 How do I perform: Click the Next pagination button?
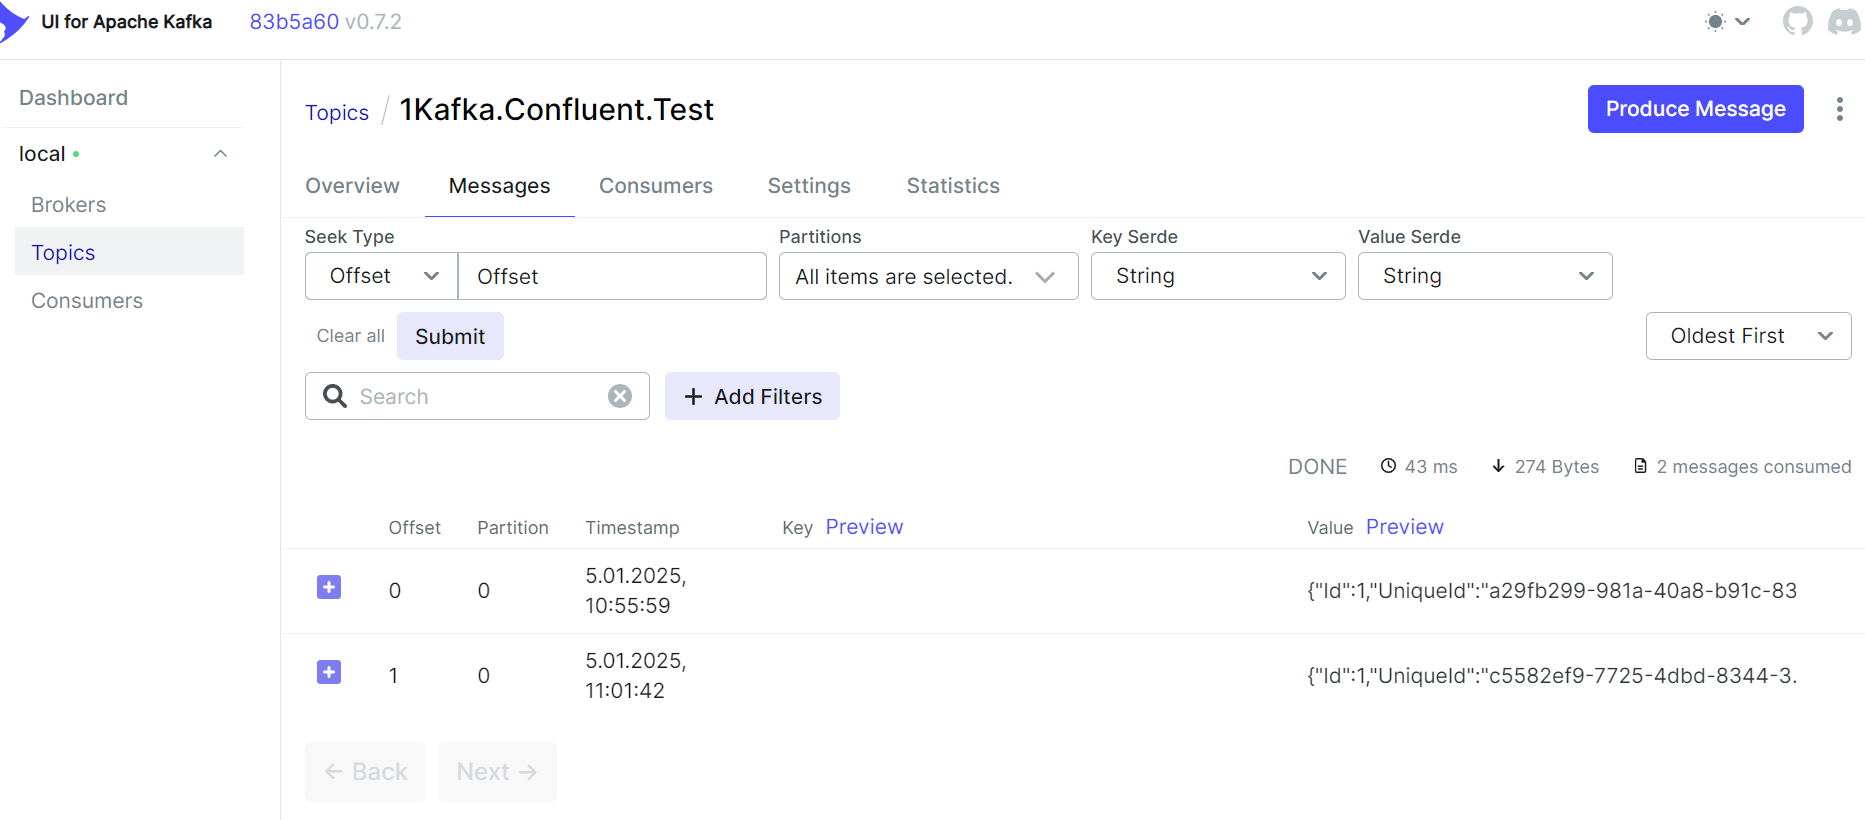tap(497, 772)
